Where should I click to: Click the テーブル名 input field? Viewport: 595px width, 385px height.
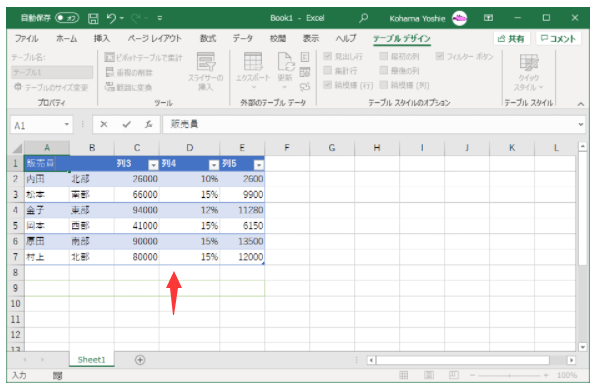click(x=52, y=72)
